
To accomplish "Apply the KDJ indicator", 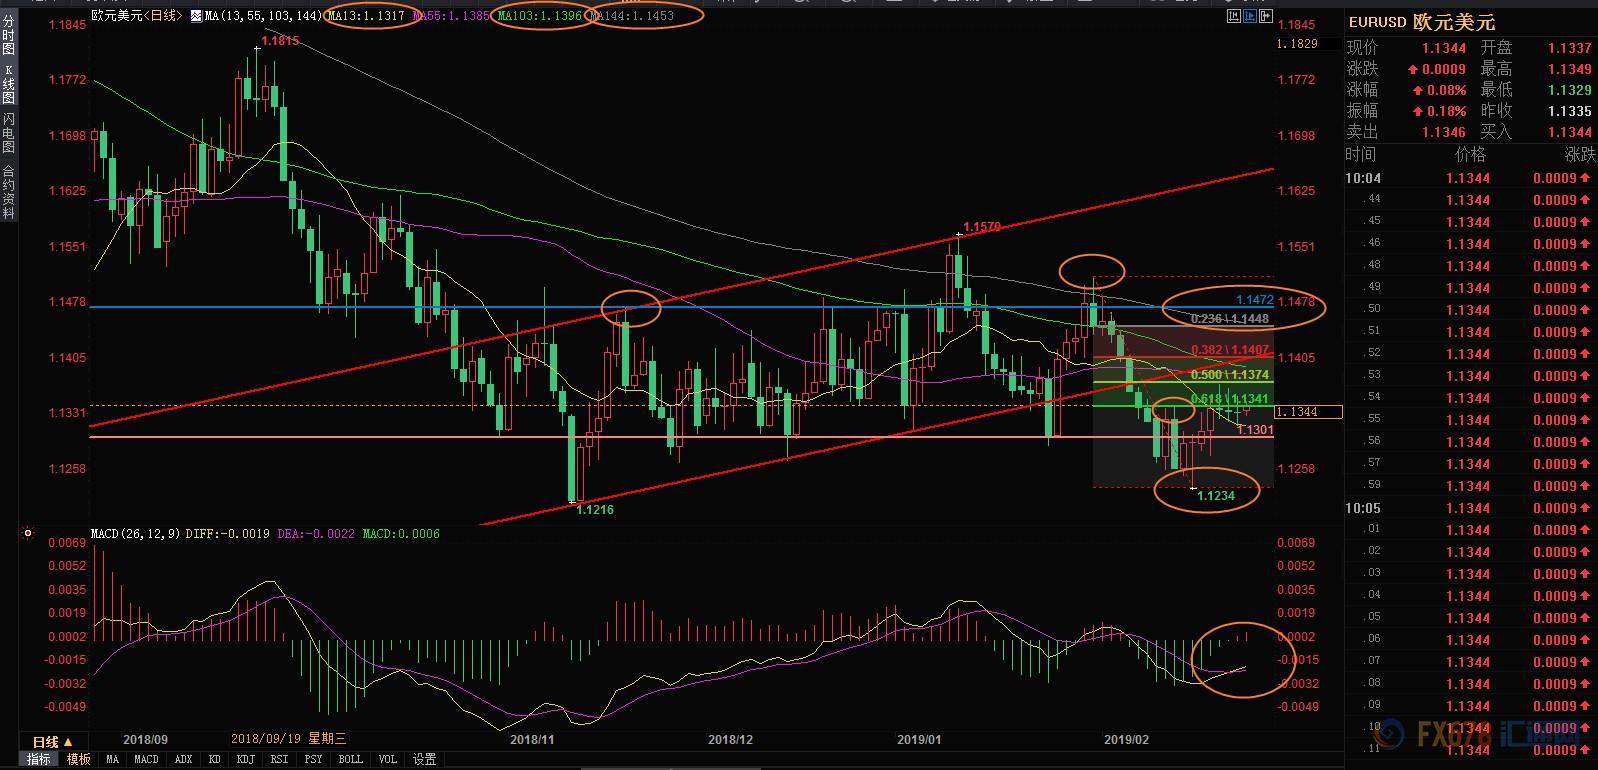I will pyautogui.click(x=245, y=759).
